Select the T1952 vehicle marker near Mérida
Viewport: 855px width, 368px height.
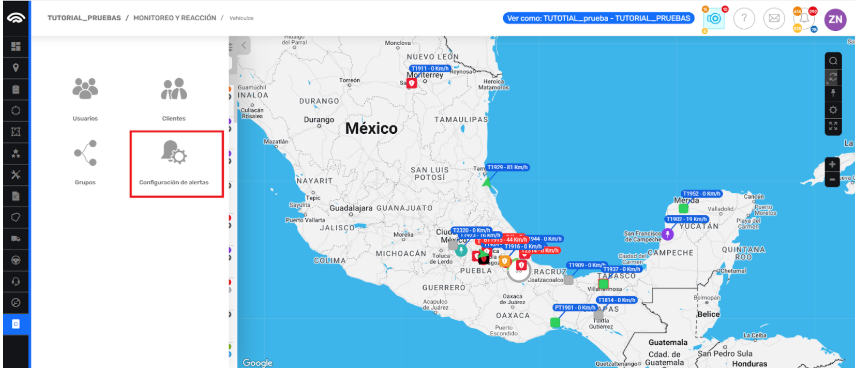tap(683, 208)
